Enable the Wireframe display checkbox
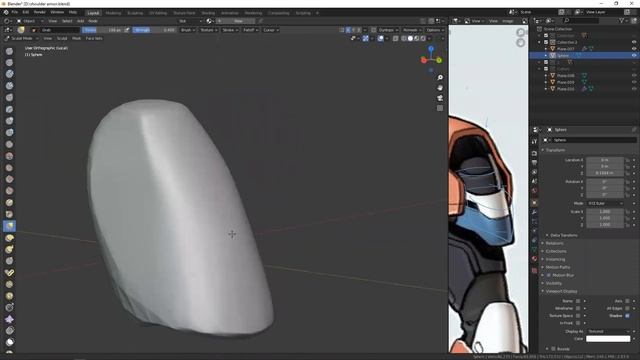Image resolution: width=640 pixels, height=360 pixels. pos(578,308)
